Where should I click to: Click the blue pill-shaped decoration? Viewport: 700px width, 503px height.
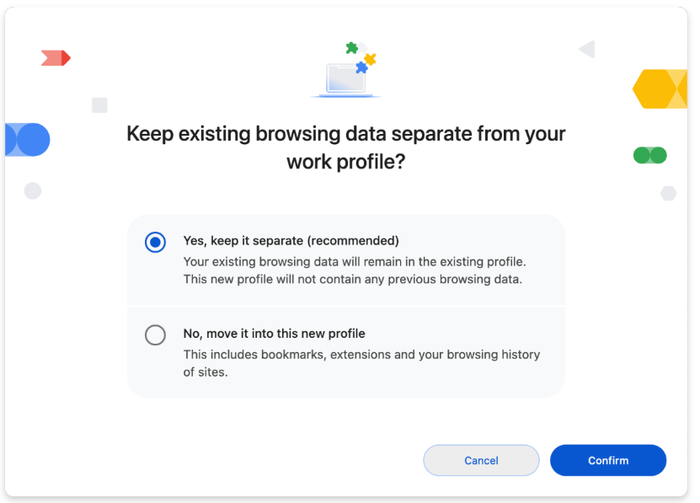pos(27,140)
